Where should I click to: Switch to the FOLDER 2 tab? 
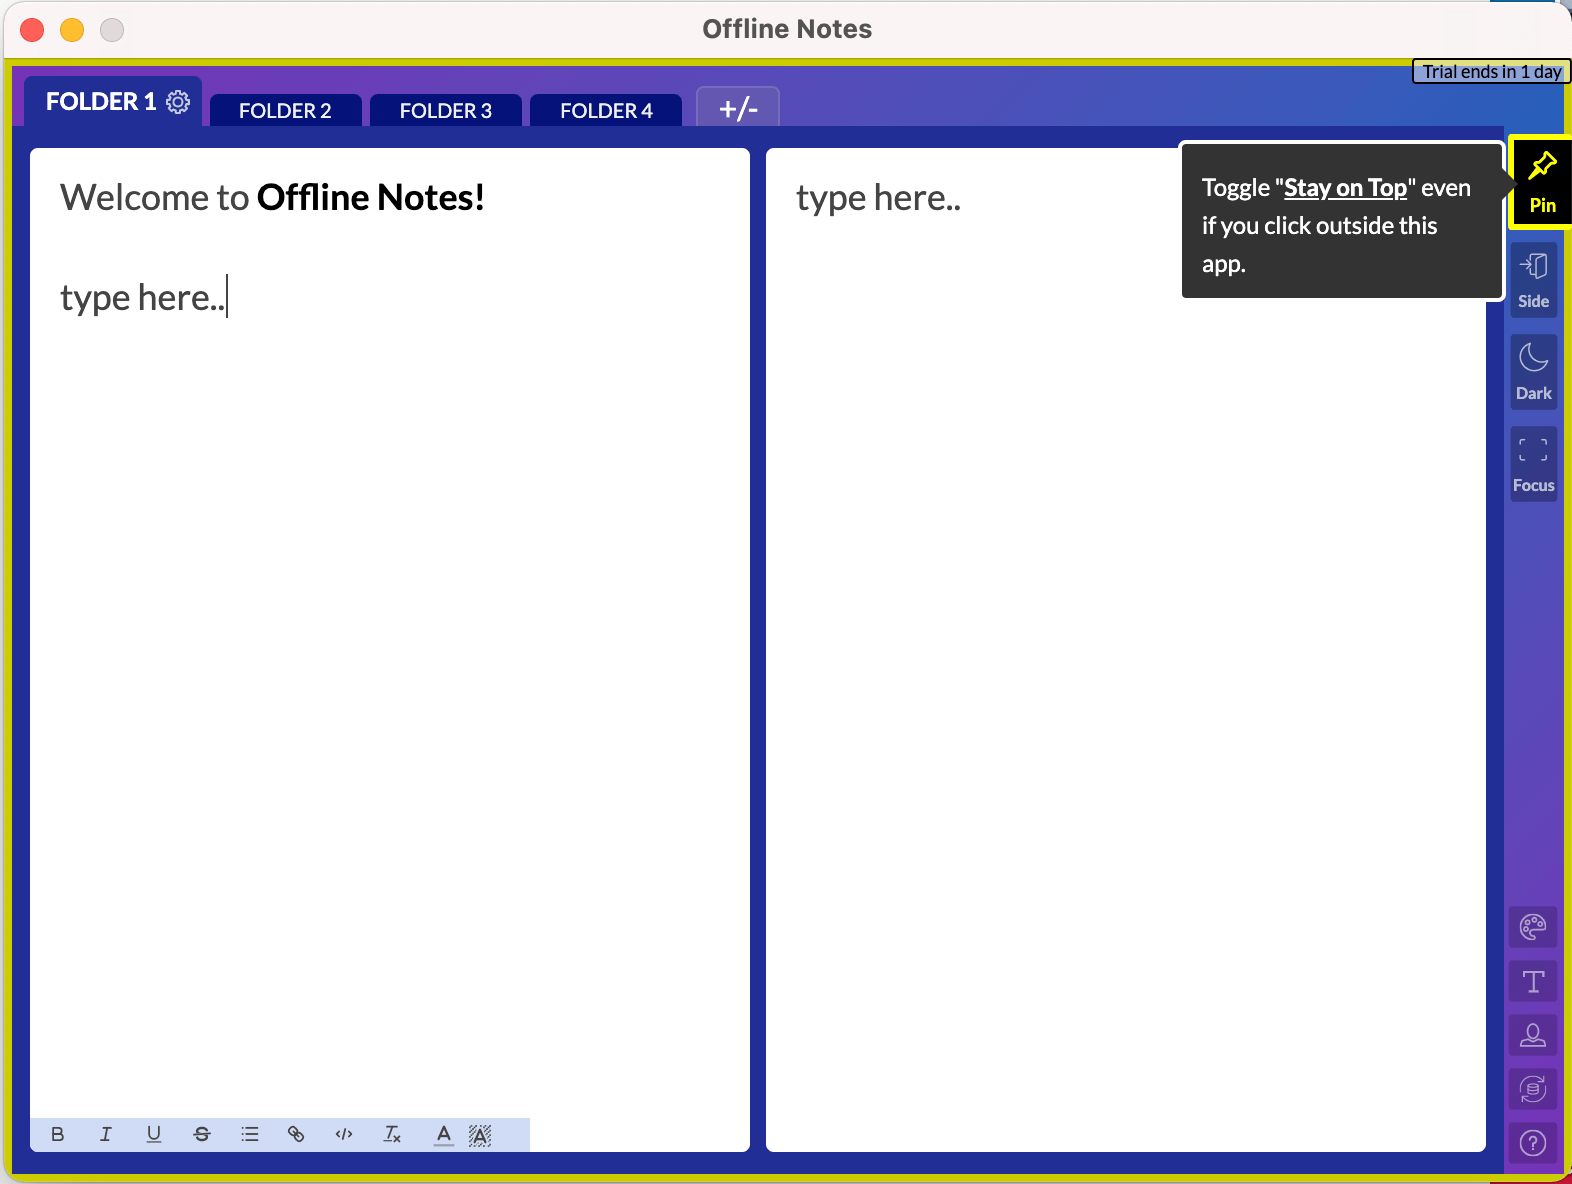click(x=285, y=110)
